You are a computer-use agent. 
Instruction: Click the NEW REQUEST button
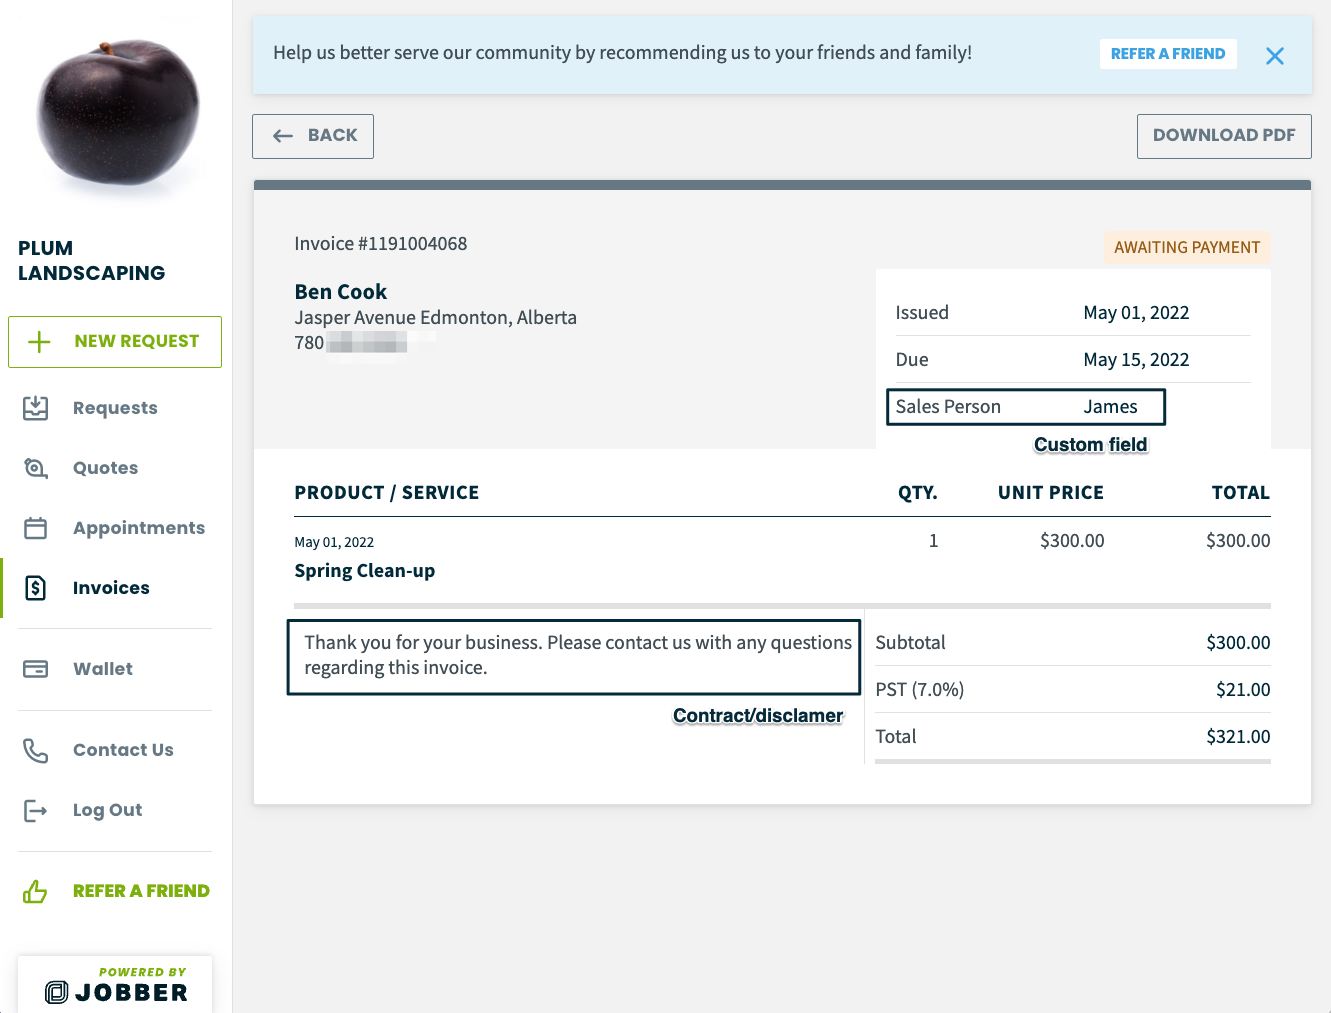(115, 342)
